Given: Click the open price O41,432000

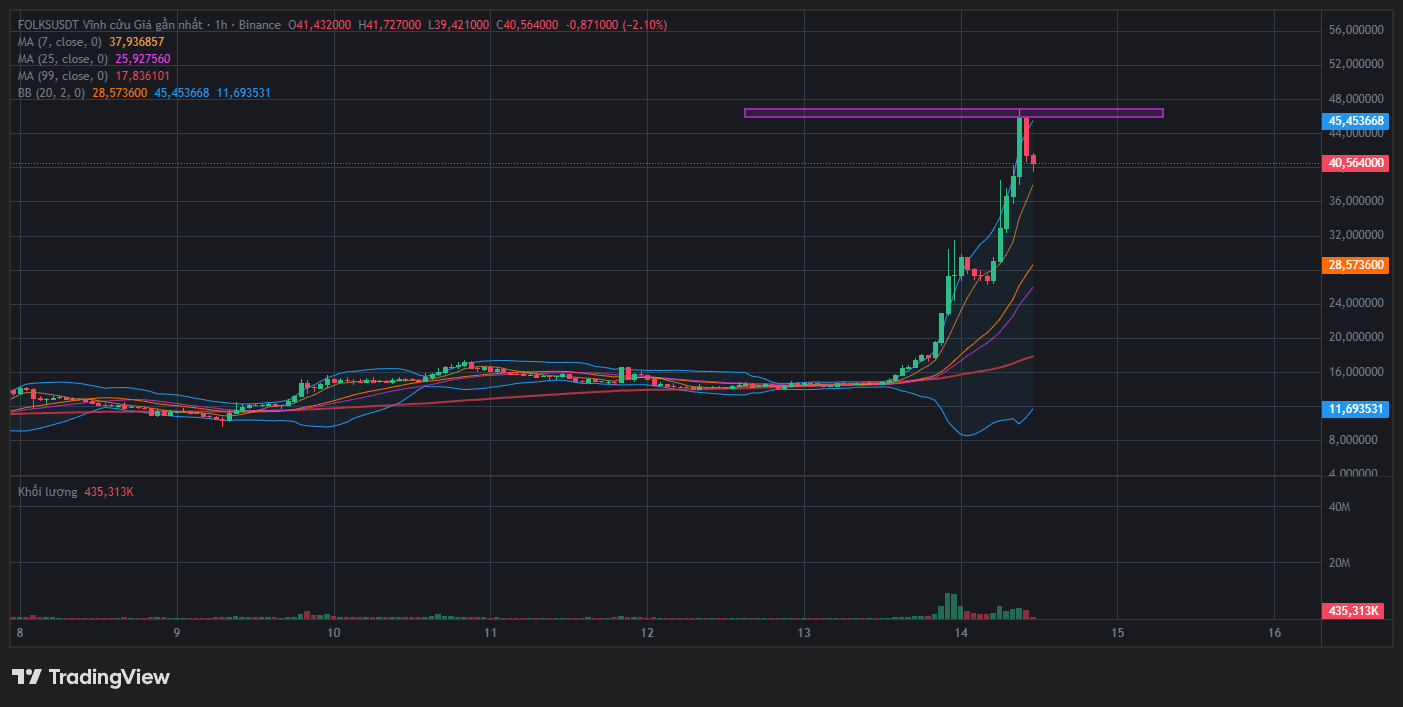Looking at the screenshot, I should click(x=320, y=24).
